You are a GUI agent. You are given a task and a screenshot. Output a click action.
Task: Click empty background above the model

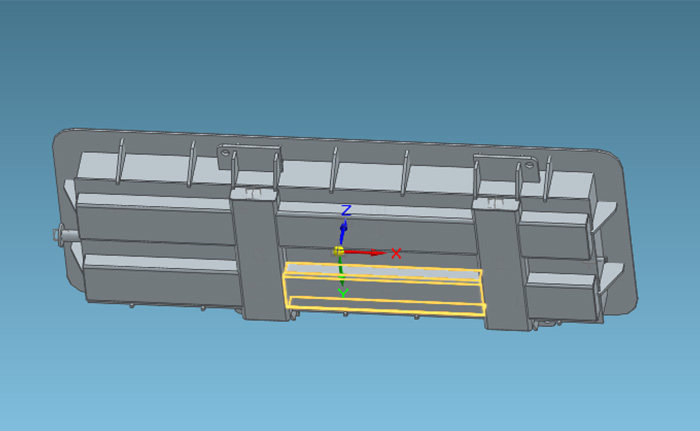pos(350,60)
